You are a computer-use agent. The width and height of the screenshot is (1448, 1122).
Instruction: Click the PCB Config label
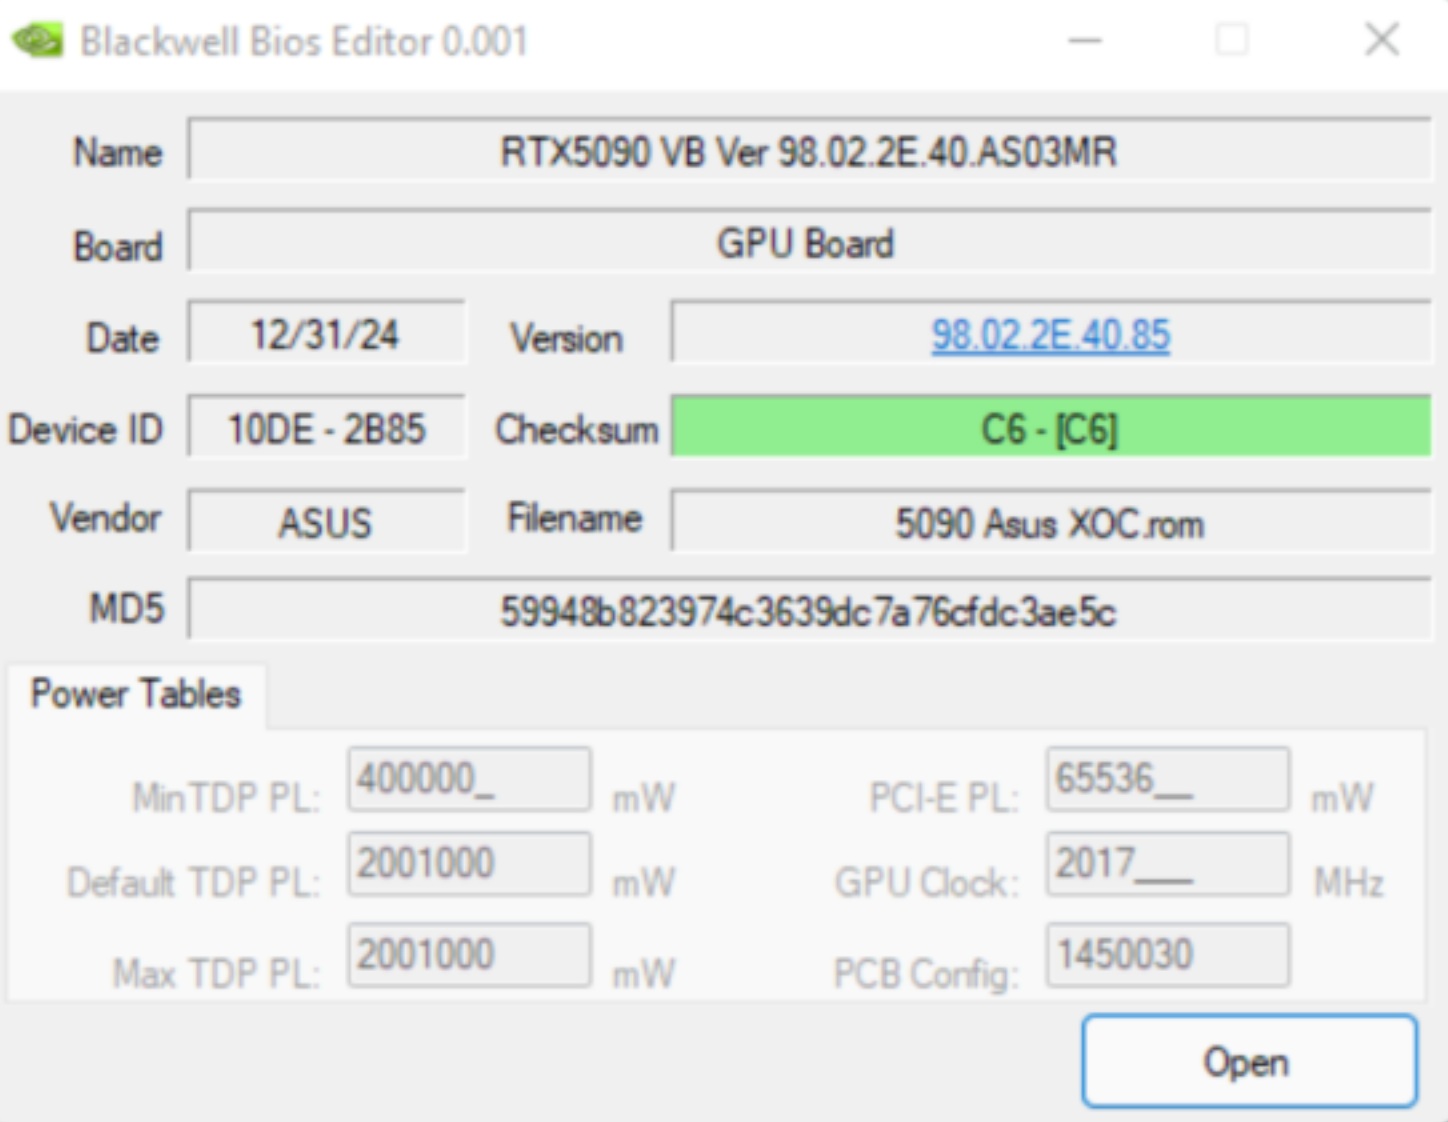[x=927, y=973]
